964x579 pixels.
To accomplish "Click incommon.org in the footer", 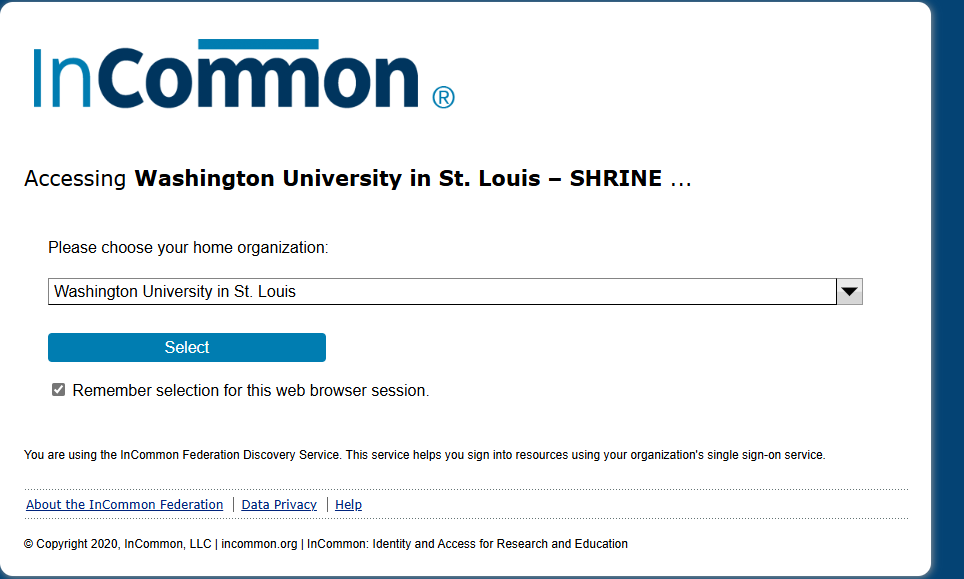I will (x=259, y=544).
